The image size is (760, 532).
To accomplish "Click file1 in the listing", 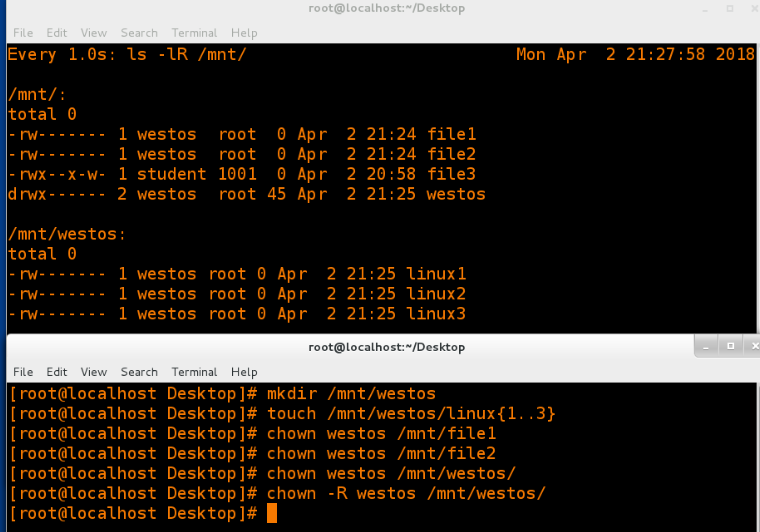I will (x=451, y=134).
